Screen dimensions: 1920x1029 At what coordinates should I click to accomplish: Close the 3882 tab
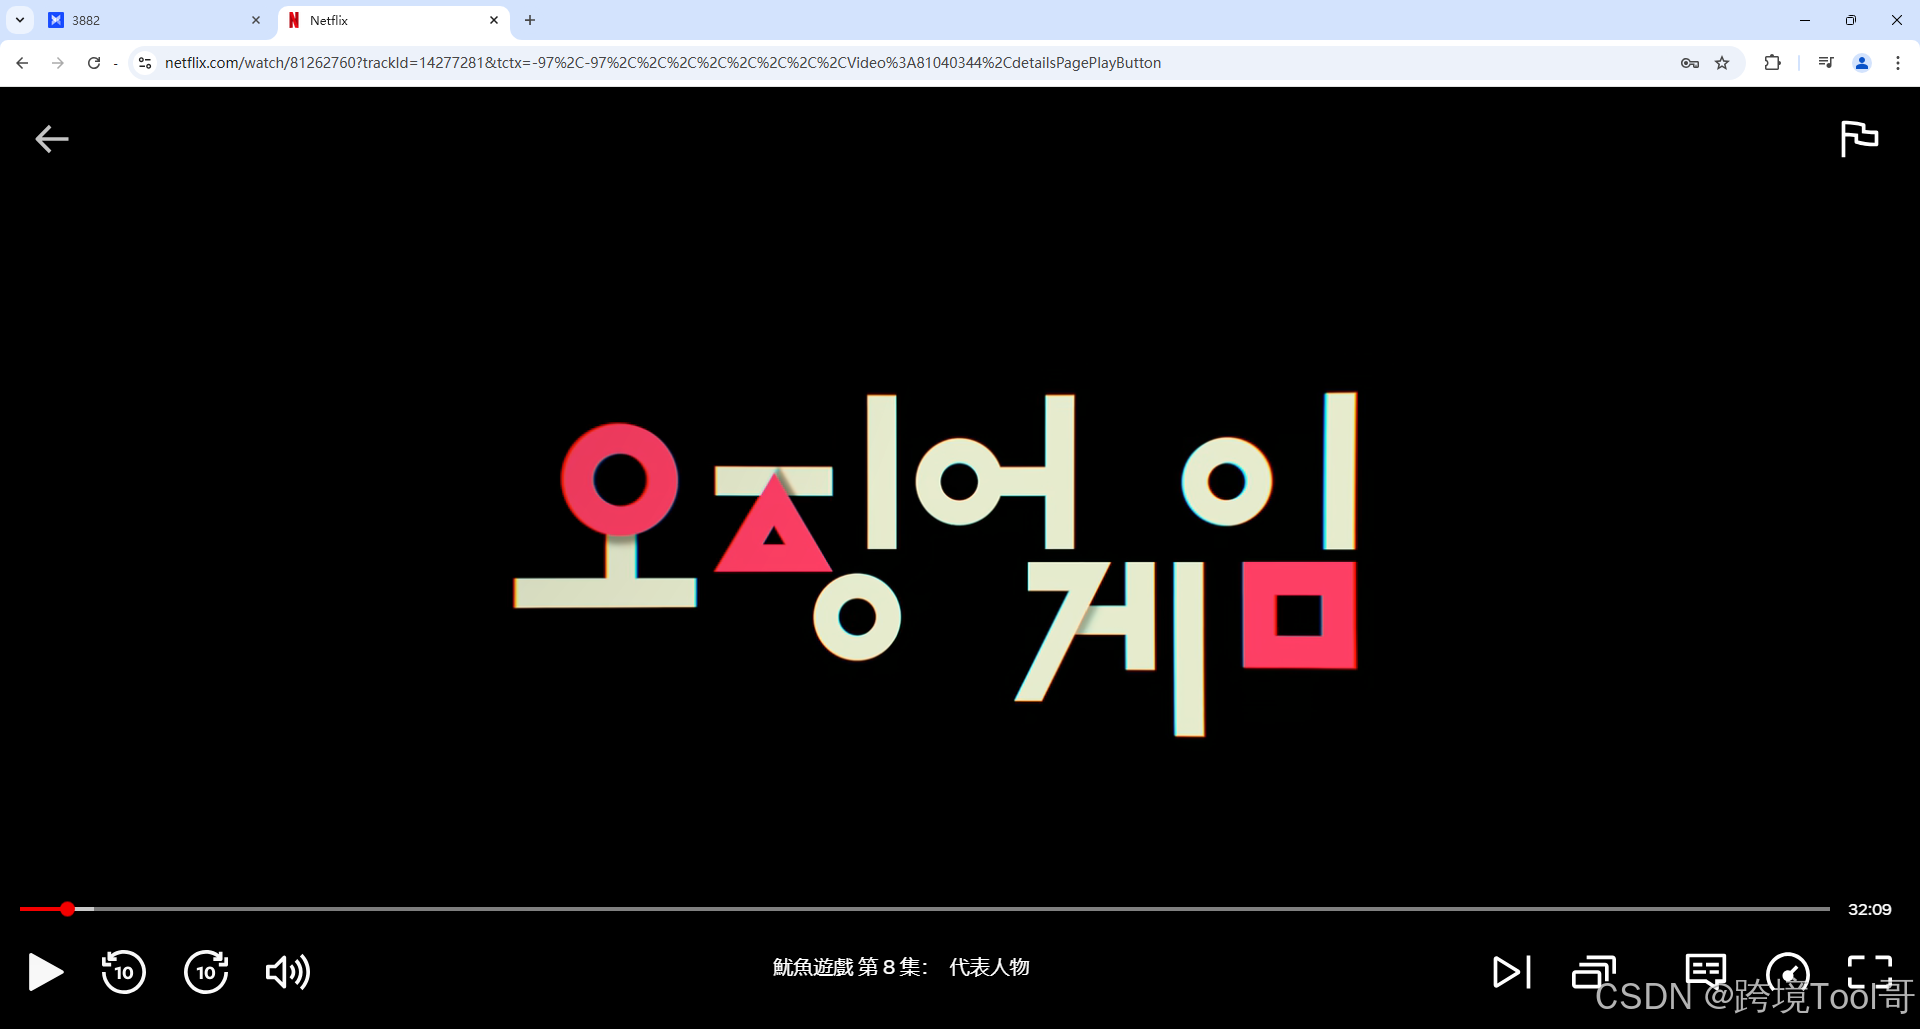coord(256,20)
